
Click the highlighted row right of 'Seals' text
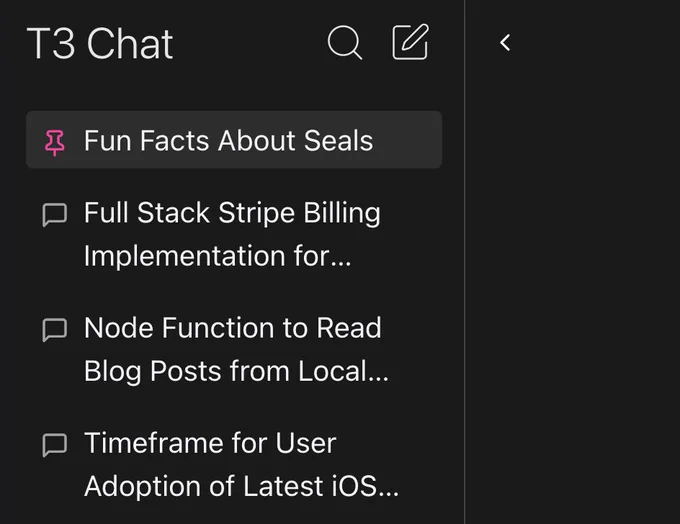408,140
